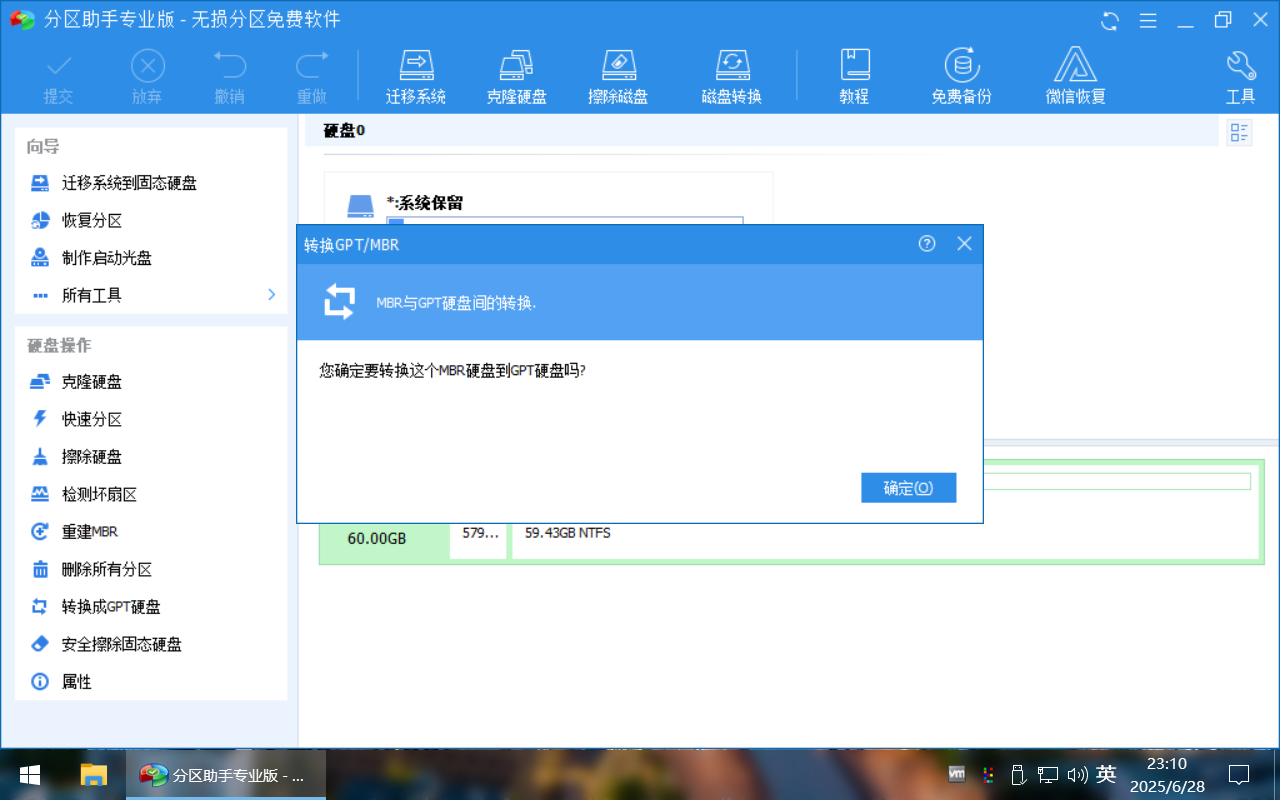Open the 教程 tutorial icon
This screenshot has width=1280, height=800.
854,77
